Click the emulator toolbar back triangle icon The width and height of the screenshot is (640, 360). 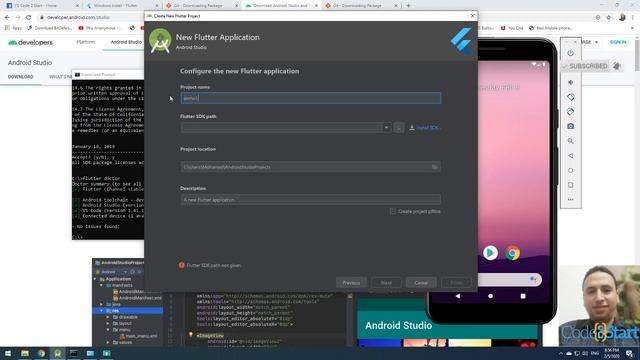pyautogui.click(x=571, y=156)
